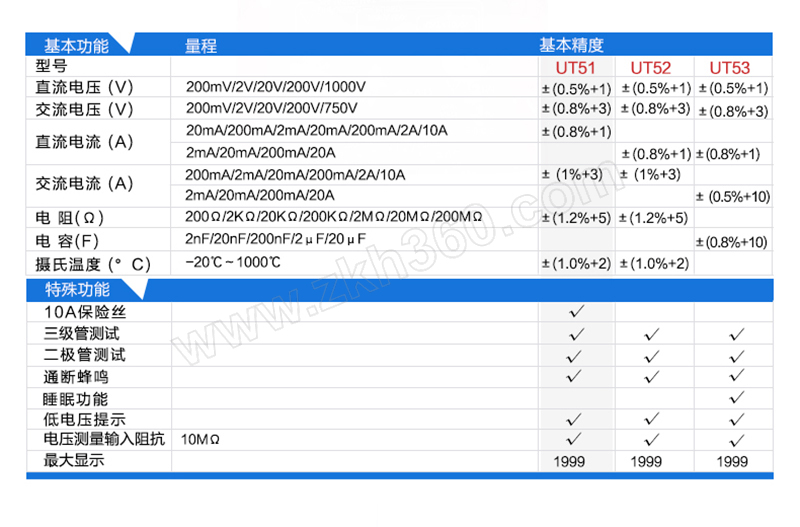Click the 型号 row label
Image resolution: width=800 pixels, height=527 pixels.
51,66
